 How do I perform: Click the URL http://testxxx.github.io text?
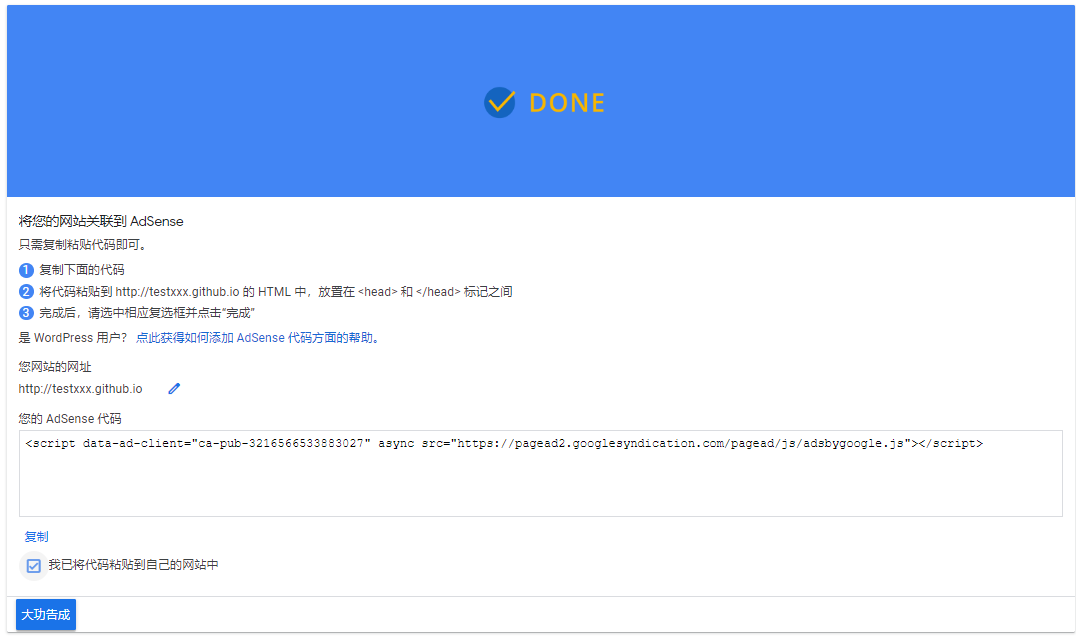pos(80,388)
